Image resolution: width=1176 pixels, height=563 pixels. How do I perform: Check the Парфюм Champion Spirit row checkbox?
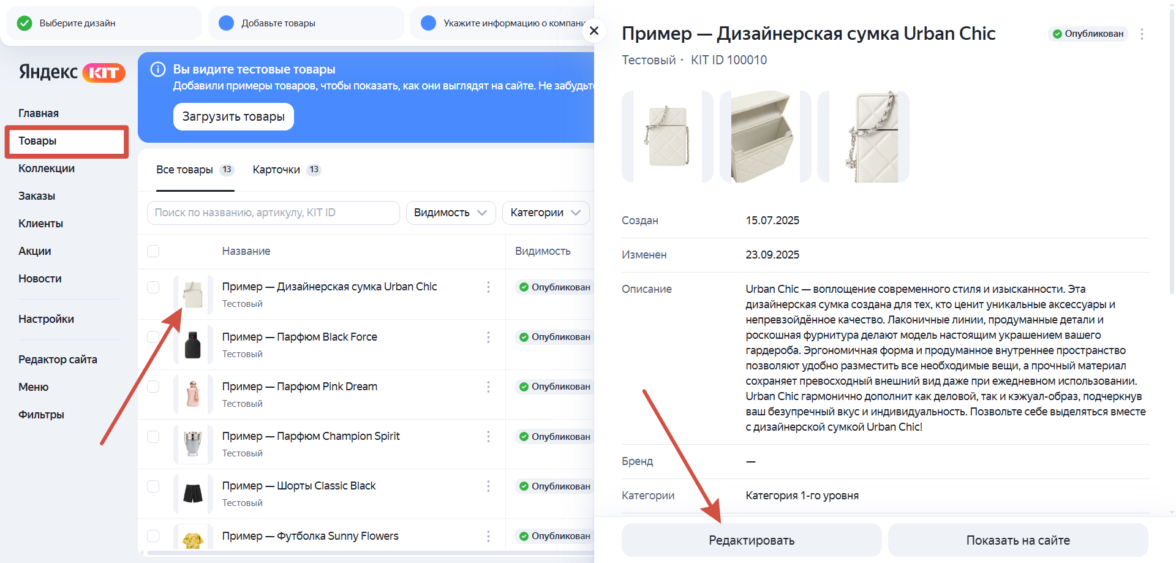pyautogui.click(x=153, y=436)
